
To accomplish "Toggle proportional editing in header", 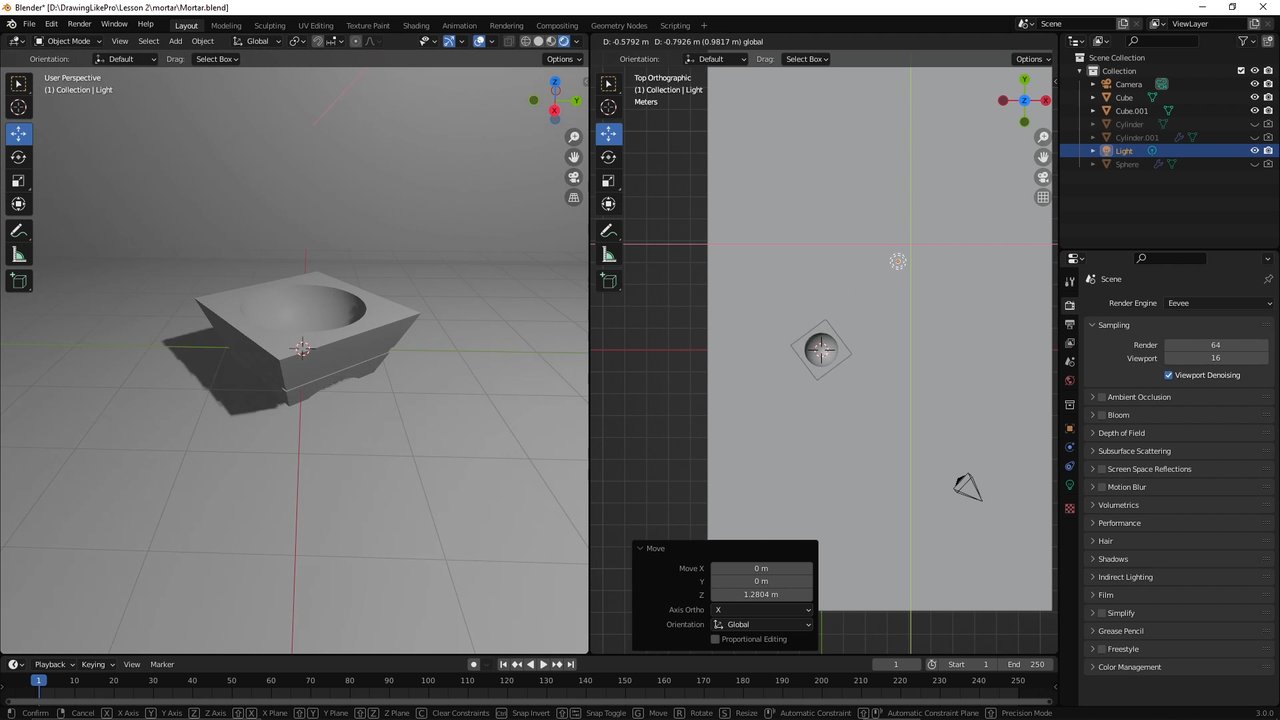I will 355,41.
